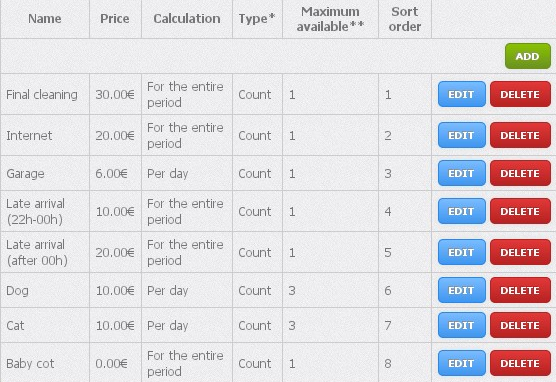Edit the Baby cot extra
Viewport: 556px width, 382px height.
click(462, 363)
